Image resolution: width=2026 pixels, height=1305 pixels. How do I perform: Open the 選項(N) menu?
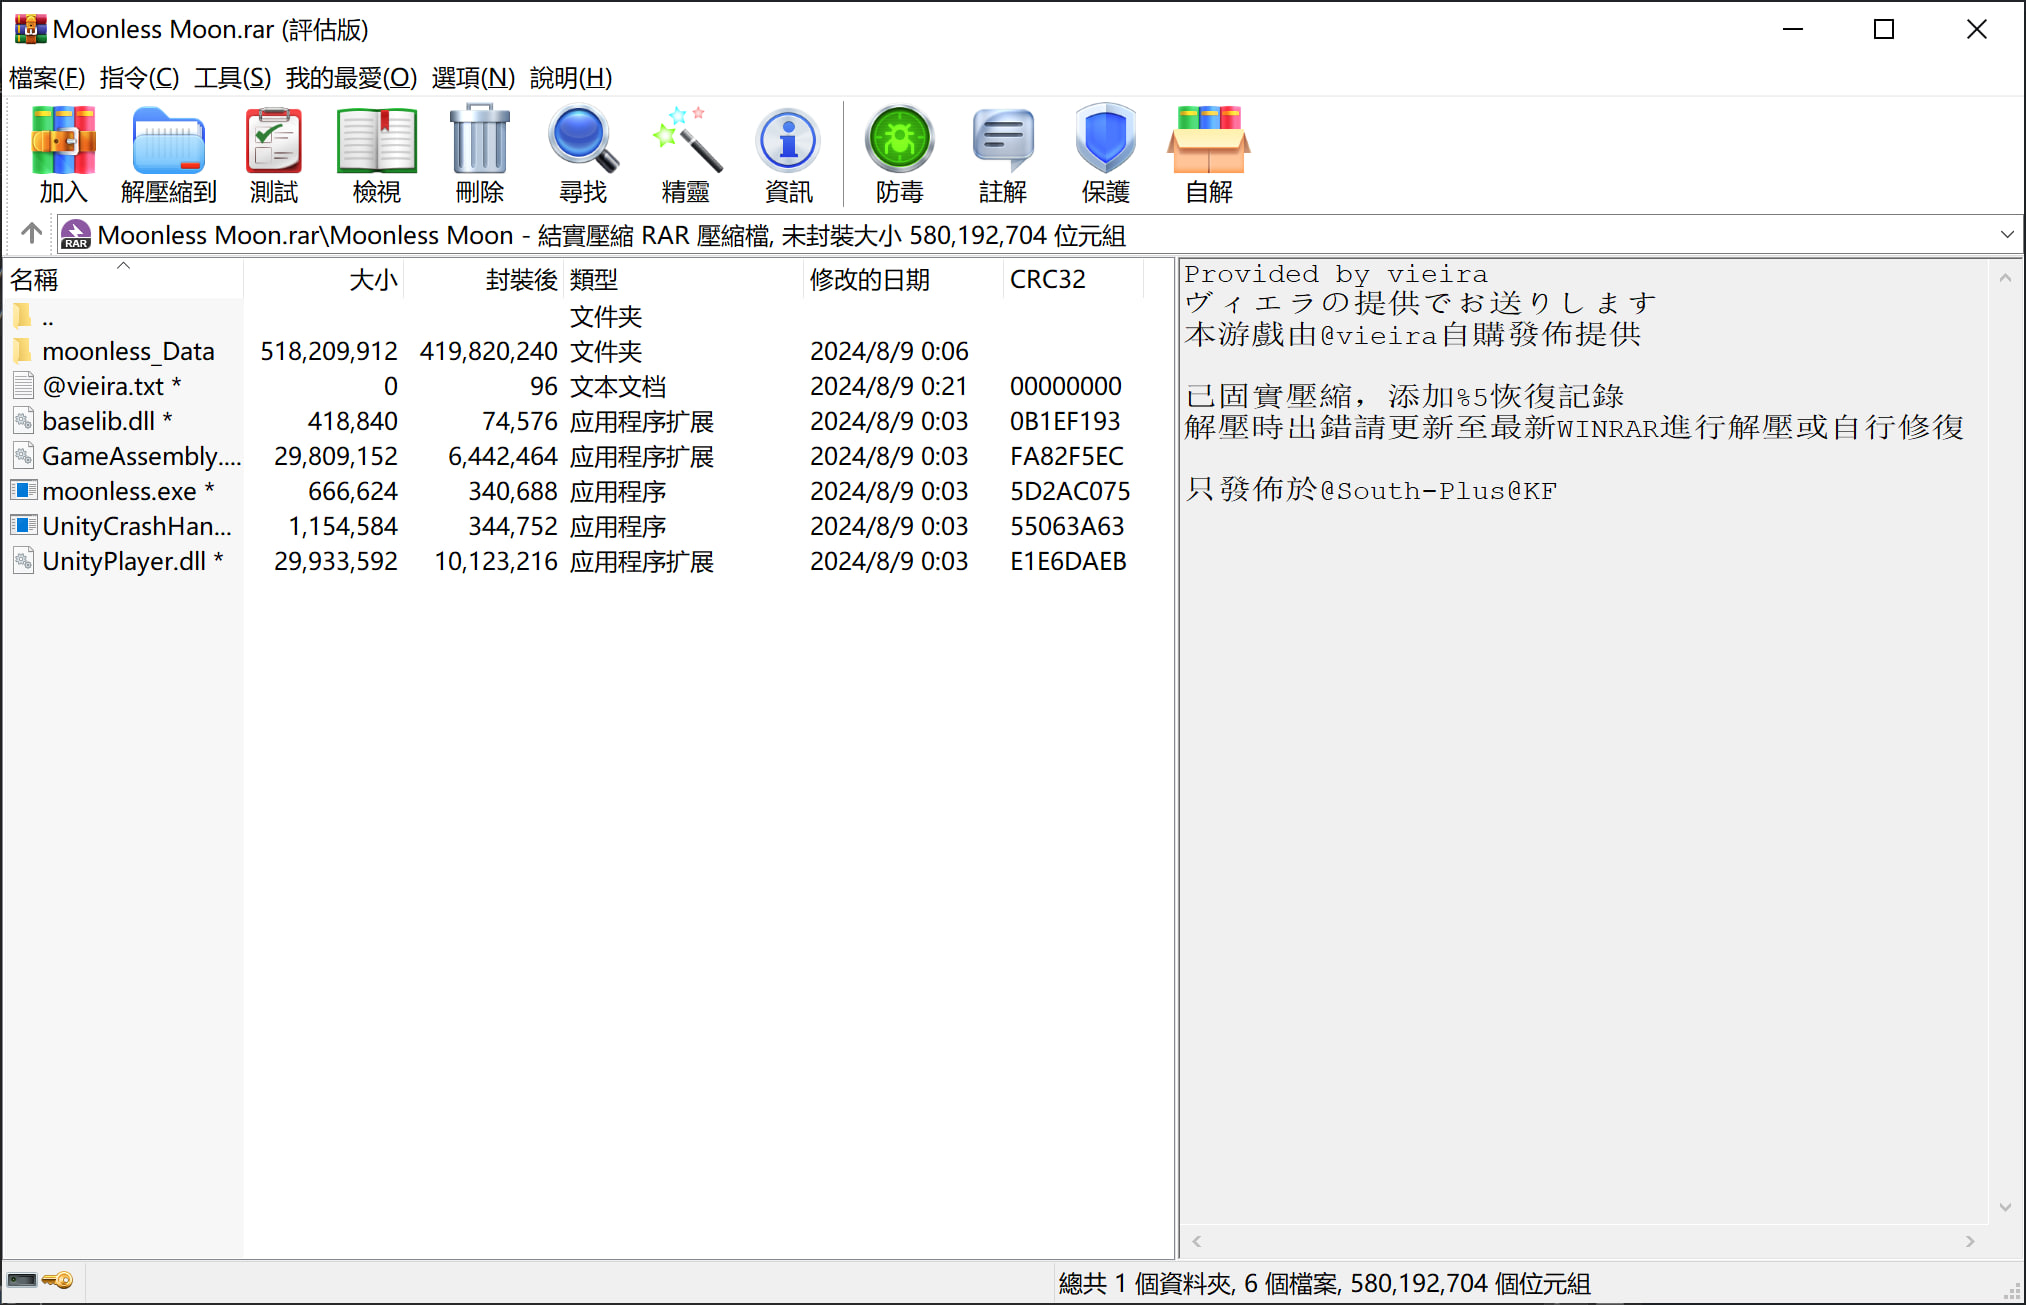click(473, 78)
